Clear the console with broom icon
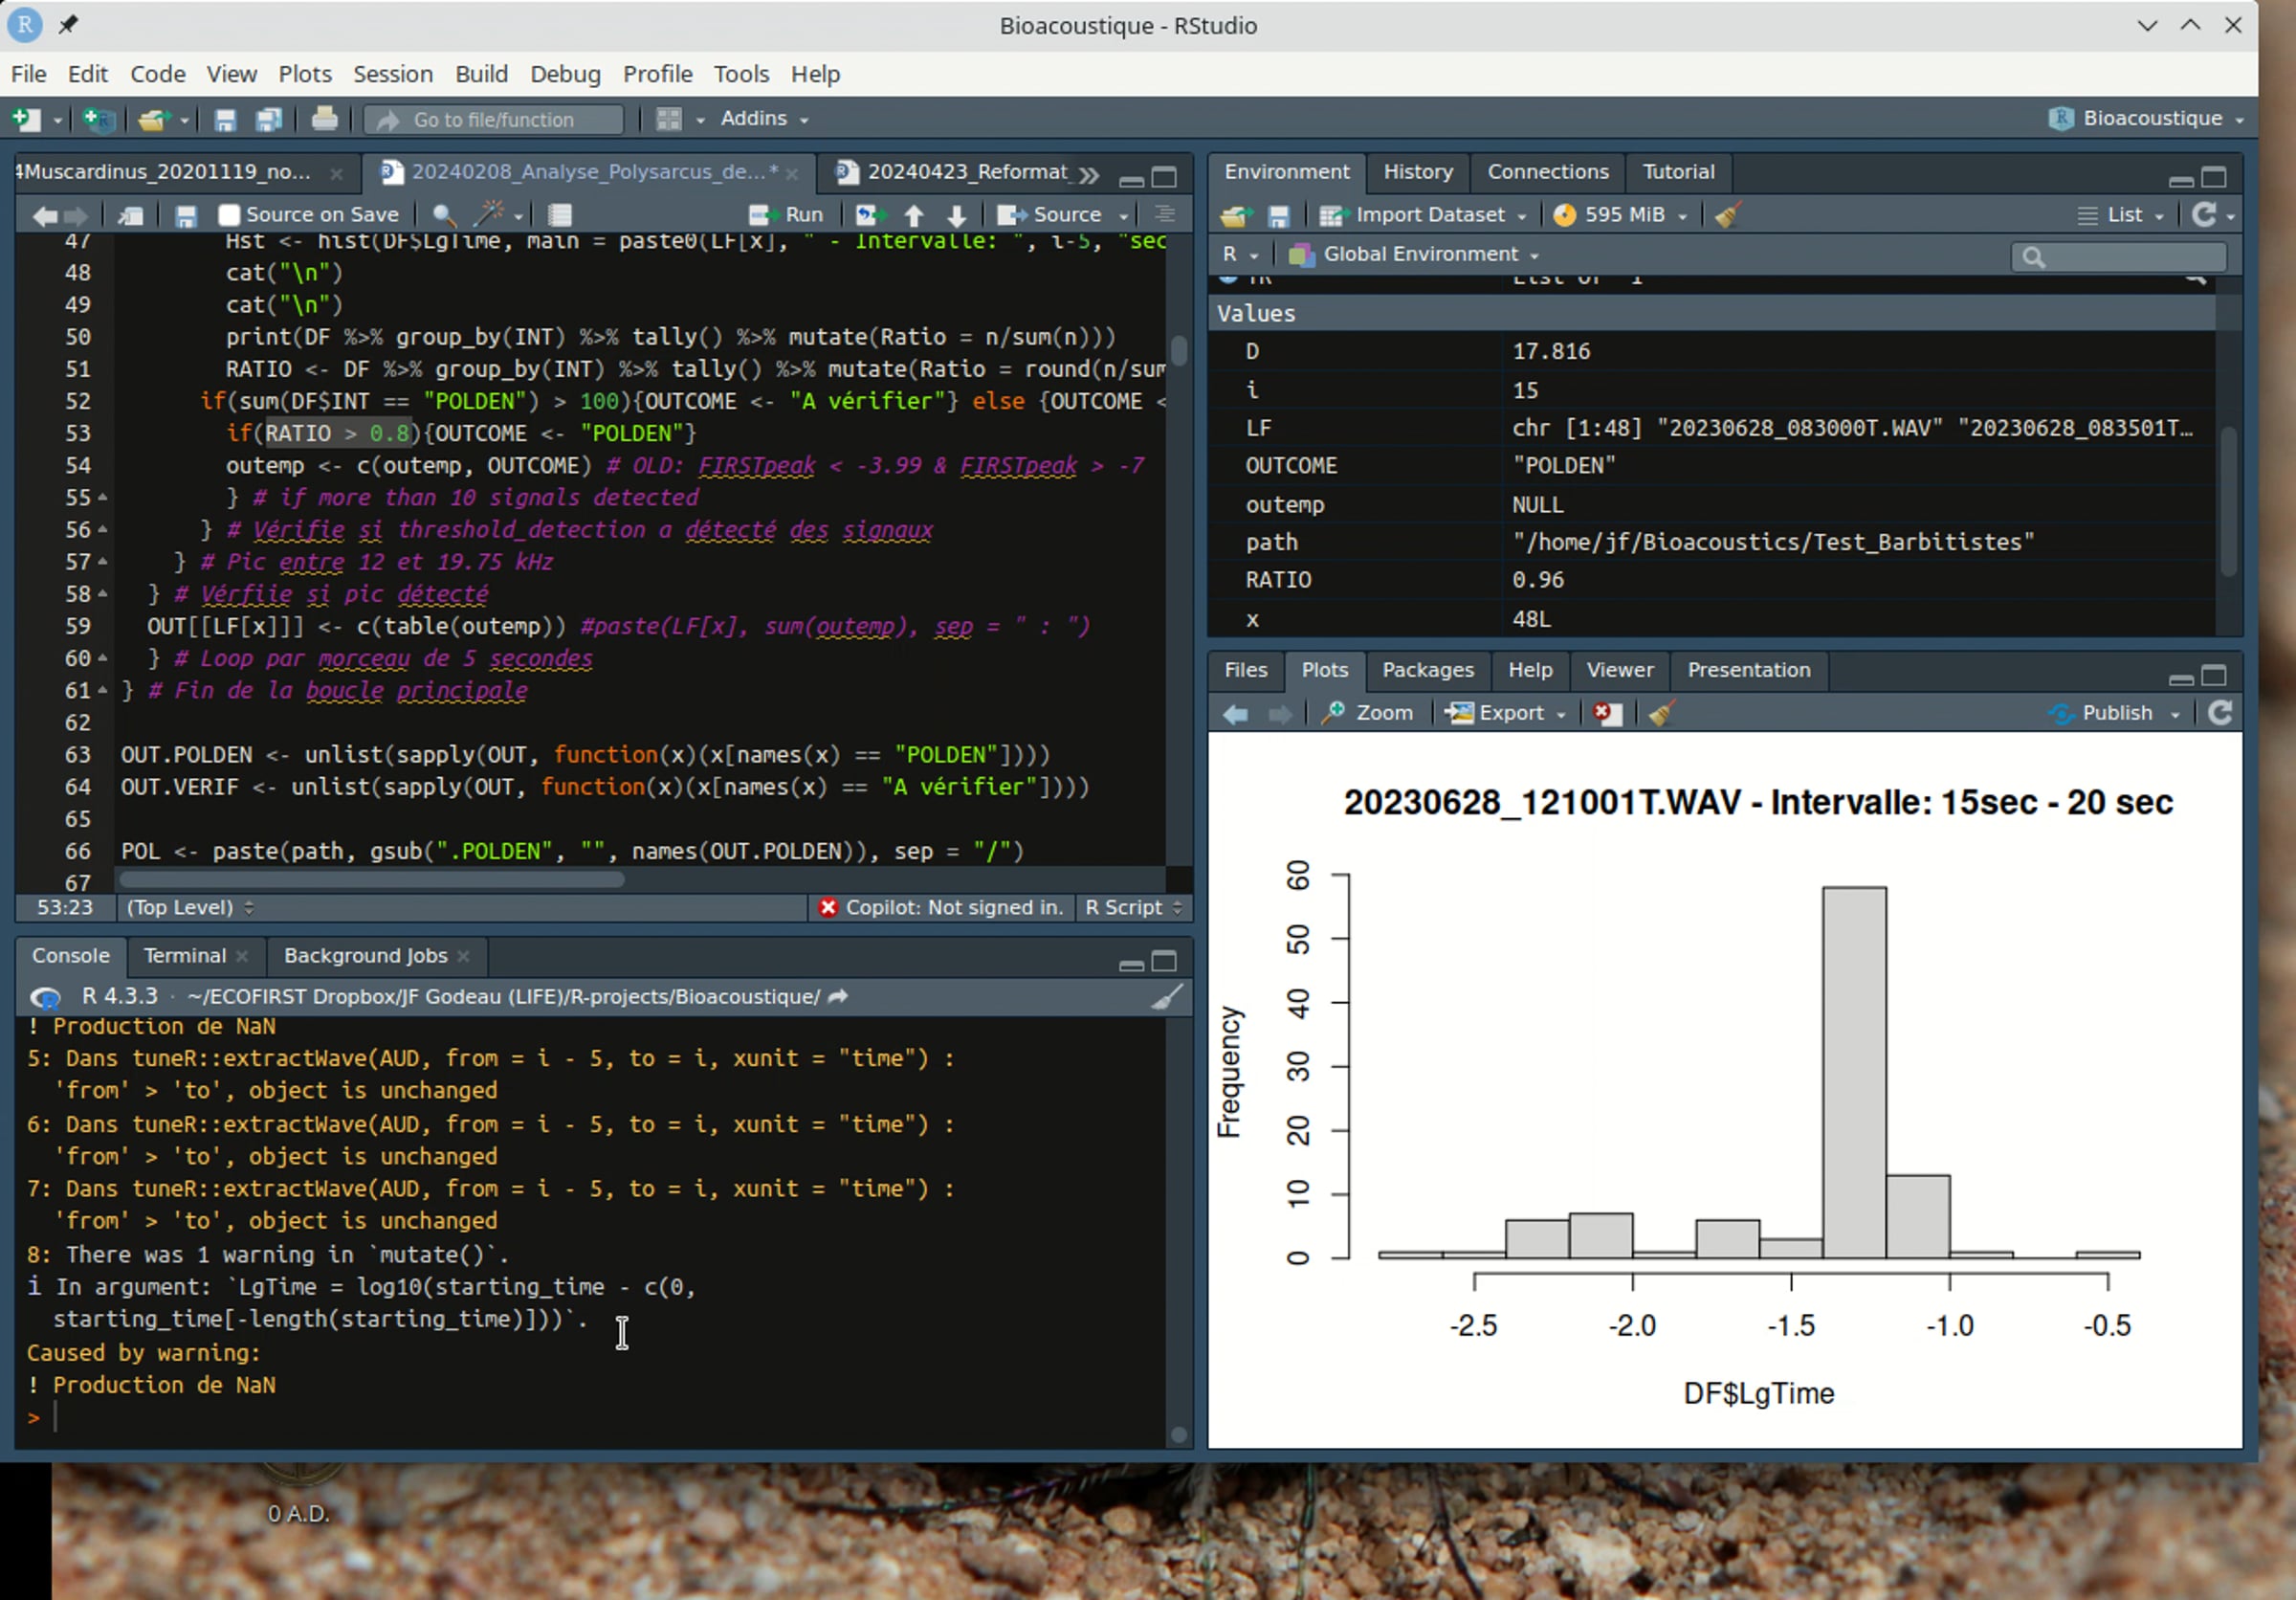Screen dimensions: 2296x1600 coord(1166,997)
